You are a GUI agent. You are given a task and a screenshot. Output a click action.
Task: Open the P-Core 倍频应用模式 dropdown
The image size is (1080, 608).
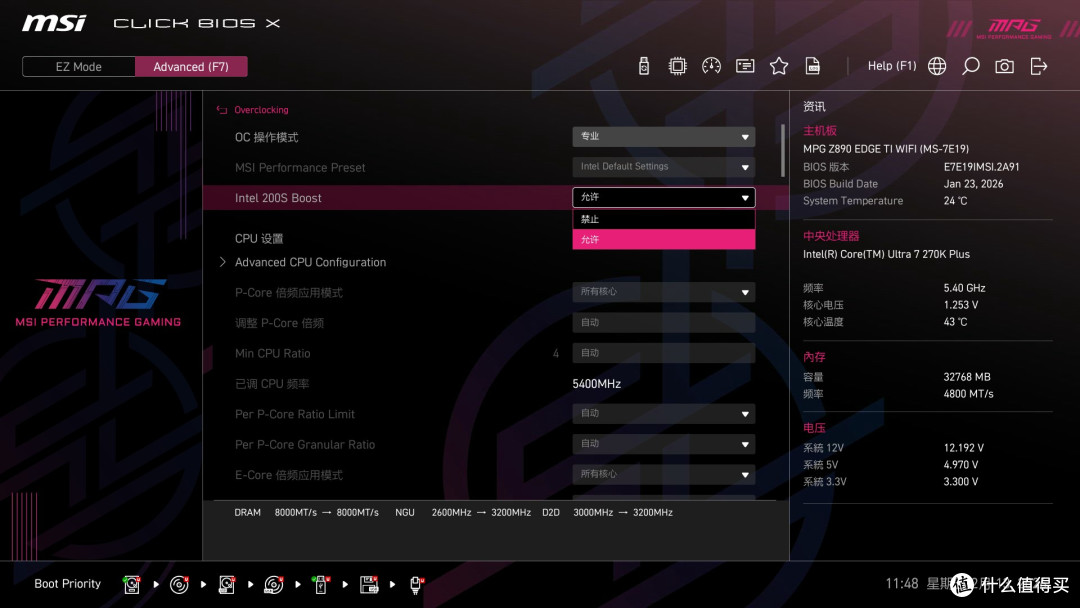(x=663, y=292)
